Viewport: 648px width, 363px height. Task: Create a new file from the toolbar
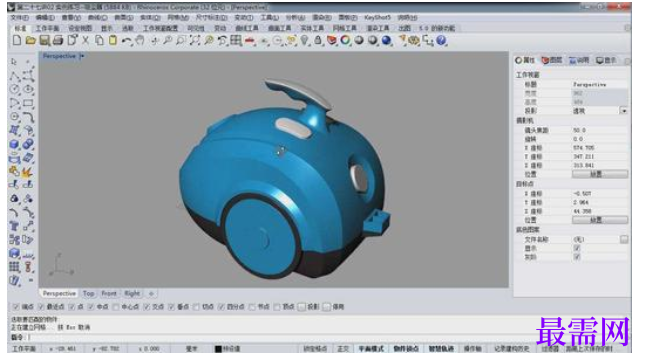pos(17,40)
